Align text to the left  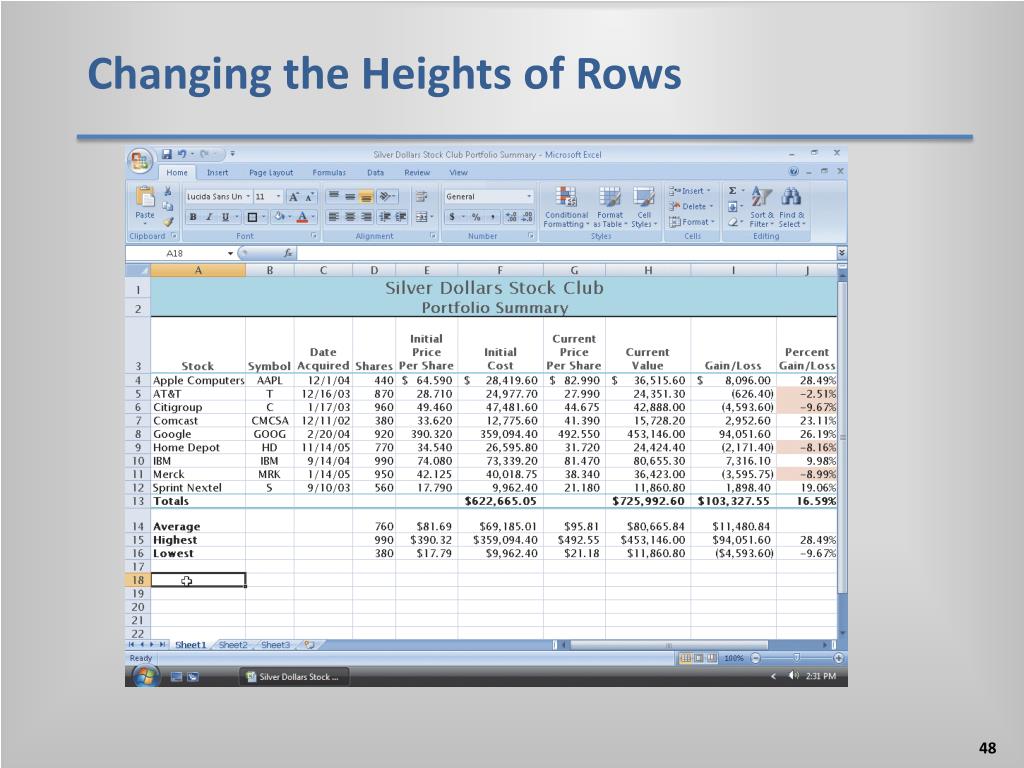click(334, 217)
